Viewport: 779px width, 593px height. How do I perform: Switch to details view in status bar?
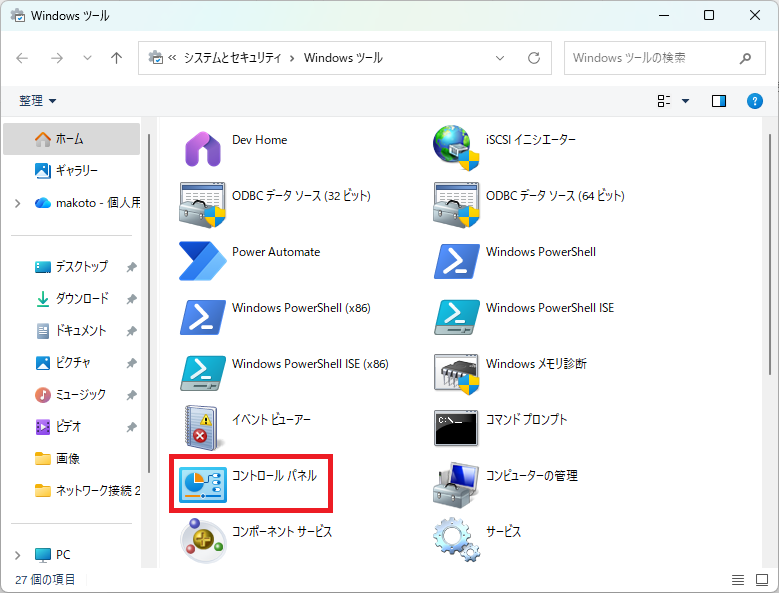pyautogui.click(x=737, y=580)
